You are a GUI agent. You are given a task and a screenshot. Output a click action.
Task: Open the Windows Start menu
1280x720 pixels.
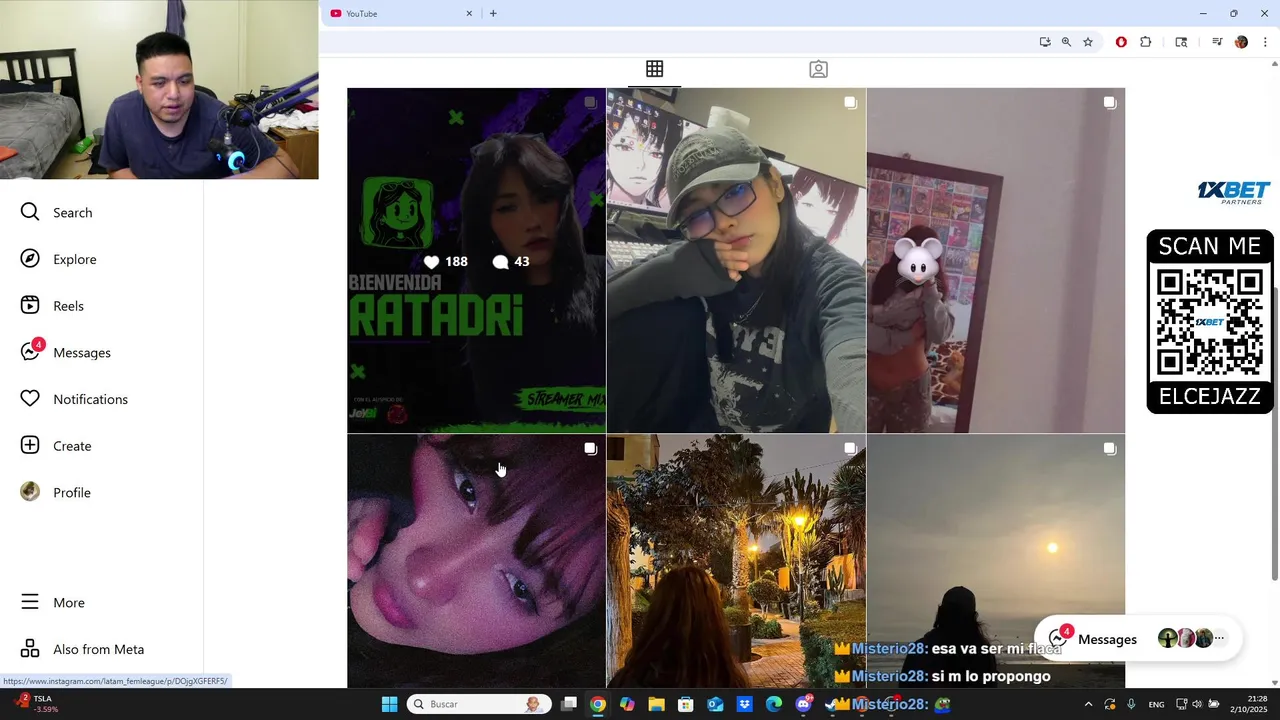[389, 704]
